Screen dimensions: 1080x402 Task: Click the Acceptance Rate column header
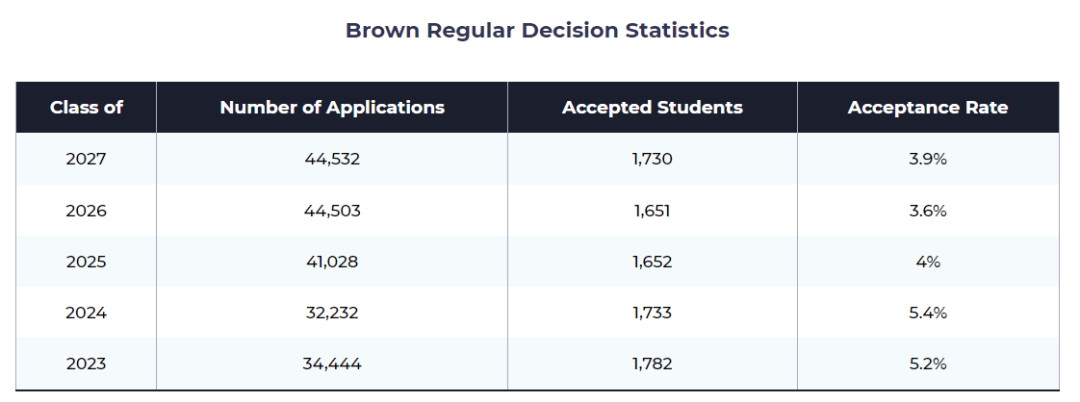click(x=927, y=108)
